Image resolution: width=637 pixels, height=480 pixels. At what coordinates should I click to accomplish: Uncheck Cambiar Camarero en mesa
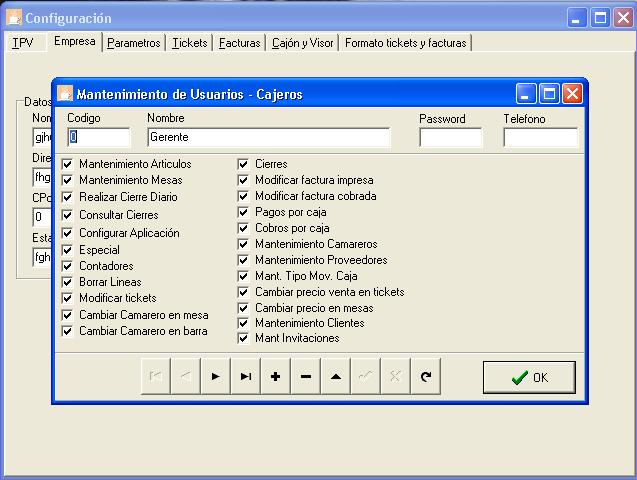(67, 315)
